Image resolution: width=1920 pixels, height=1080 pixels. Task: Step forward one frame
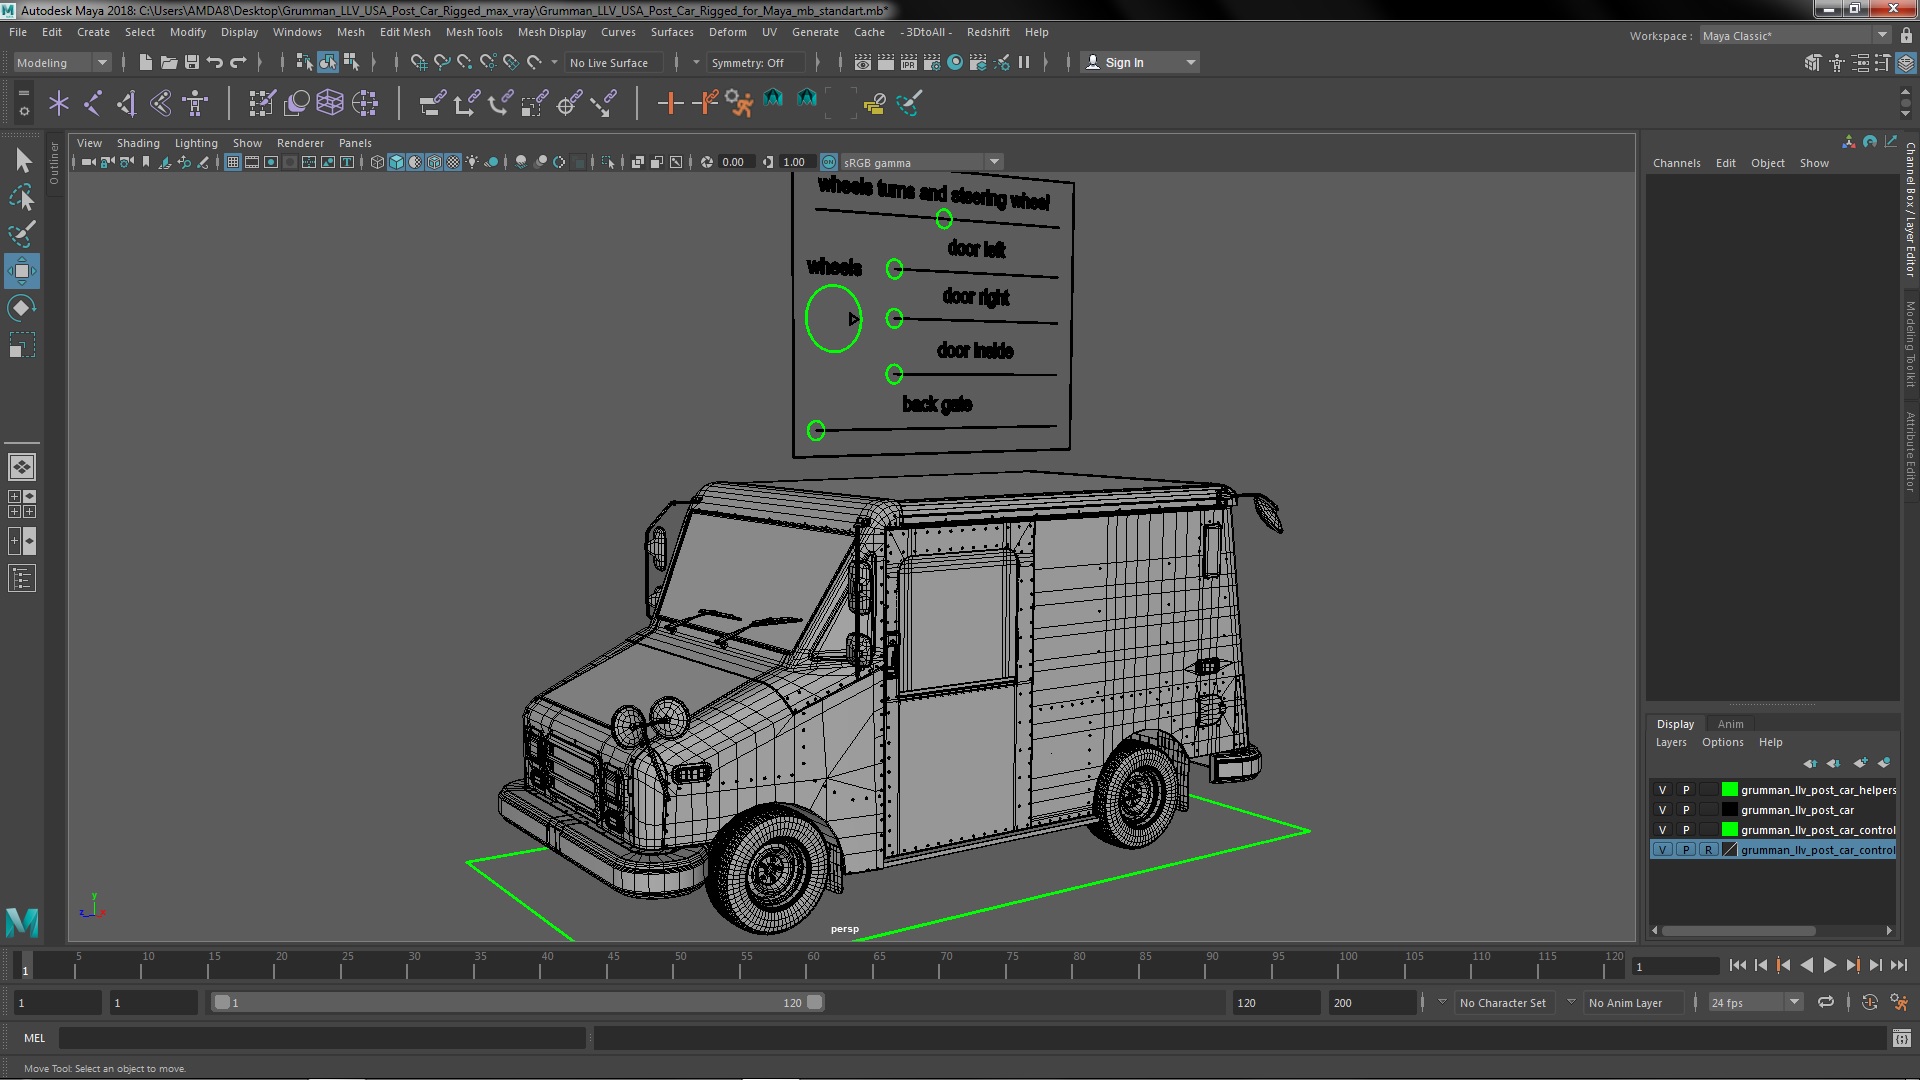[1875, 965]
